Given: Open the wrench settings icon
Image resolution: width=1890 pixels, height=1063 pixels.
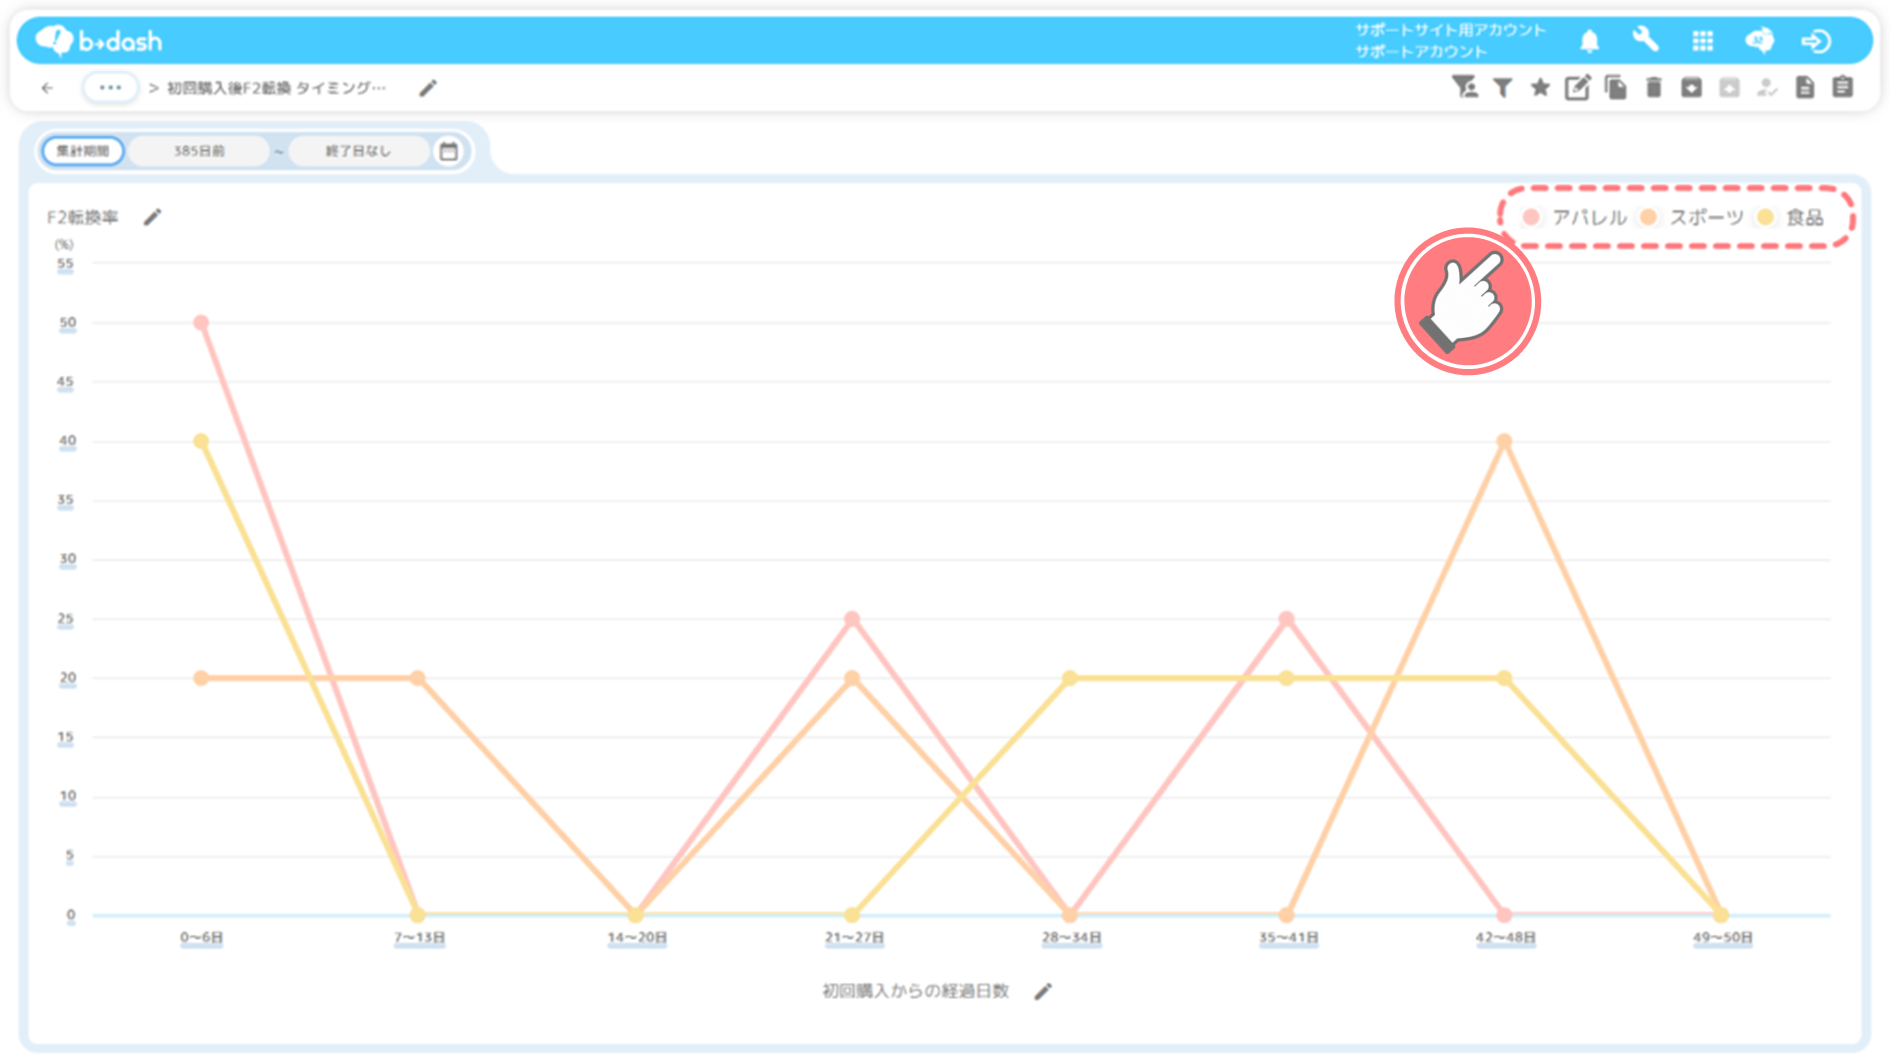Looking at the screenshot, I should click(1645, 40).
